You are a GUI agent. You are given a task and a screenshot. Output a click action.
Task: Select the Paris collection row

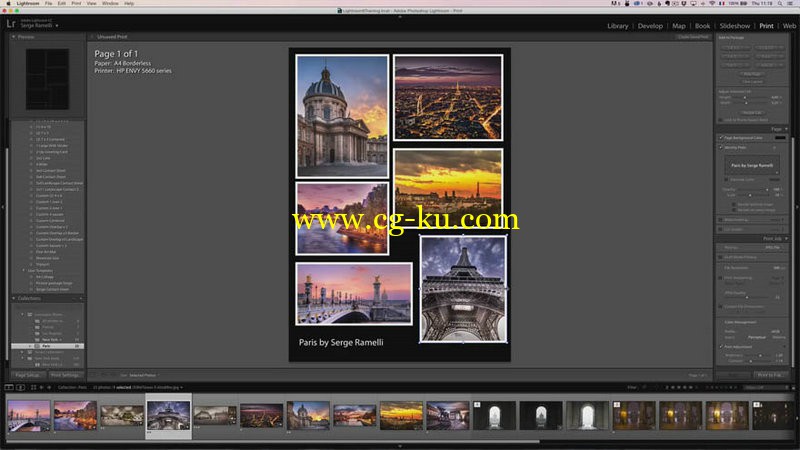point(47,346)
